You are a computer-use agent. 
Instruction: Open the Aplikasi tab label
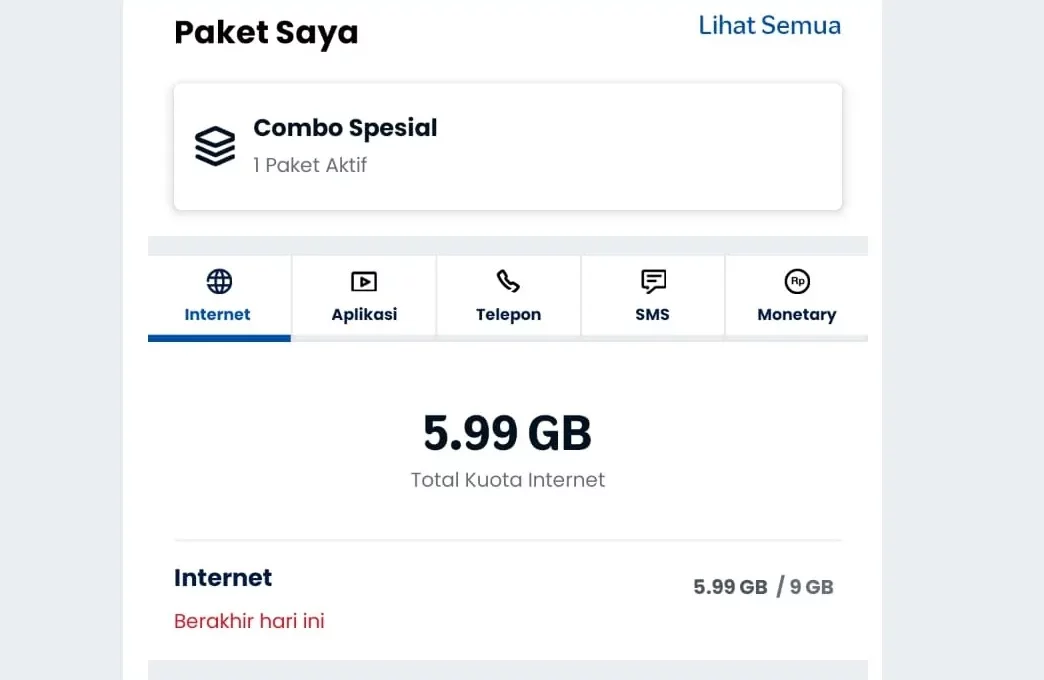click(364, 314)
